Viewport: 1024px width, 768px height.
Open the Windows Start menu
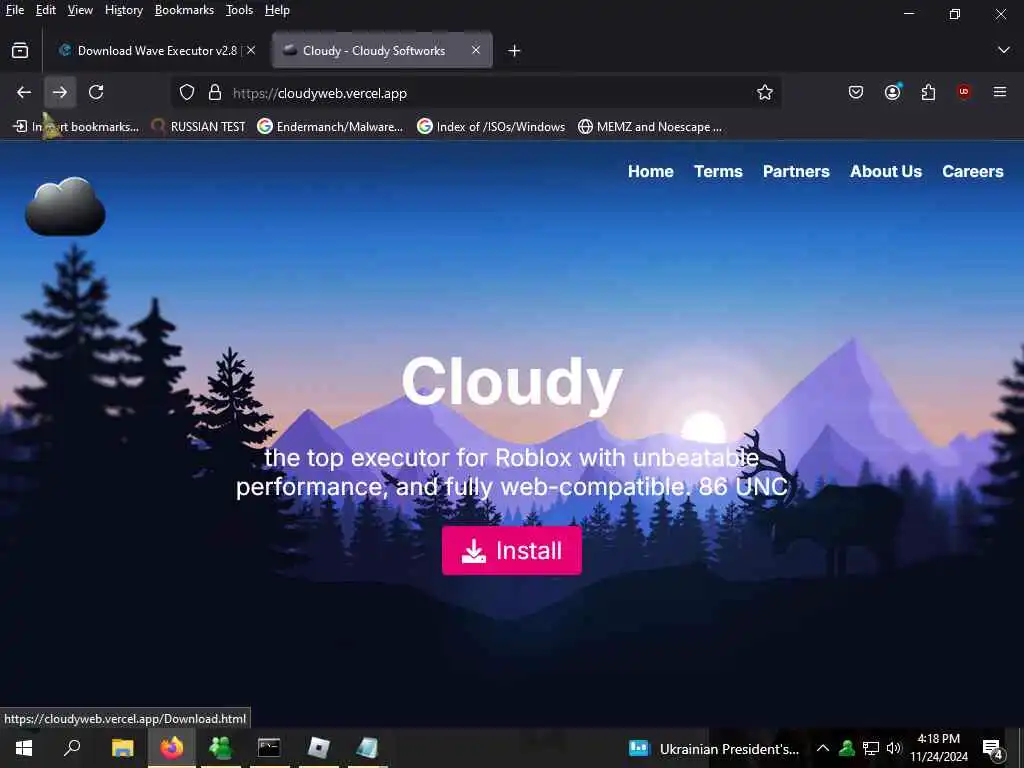24,748
